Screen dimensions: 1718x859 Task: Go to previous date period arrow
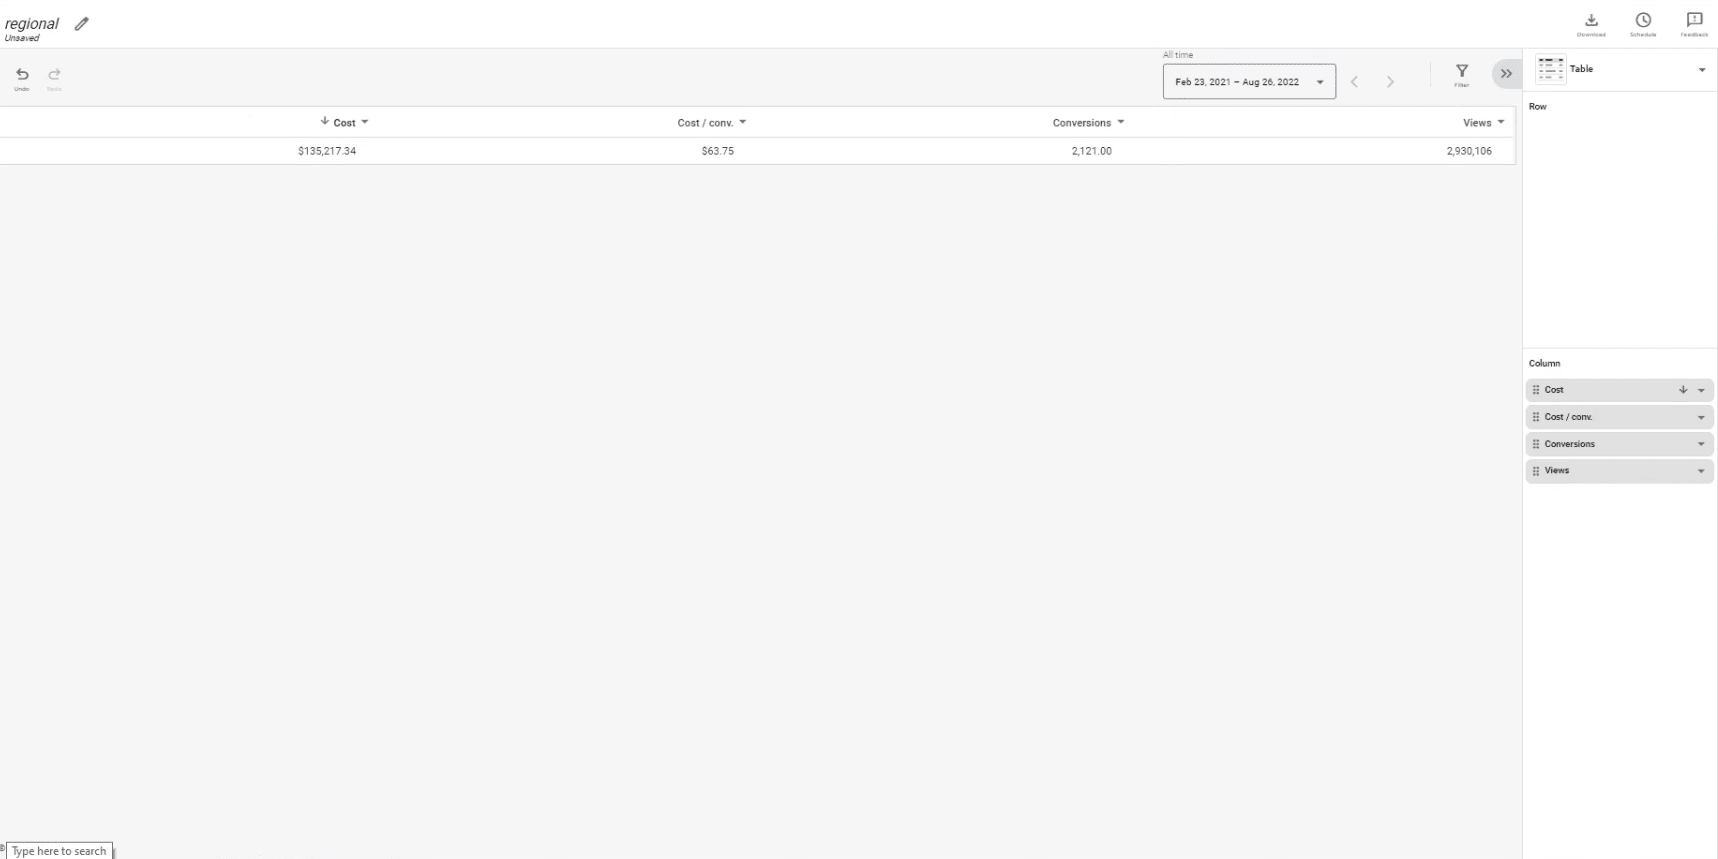[x=1355, y=82]
